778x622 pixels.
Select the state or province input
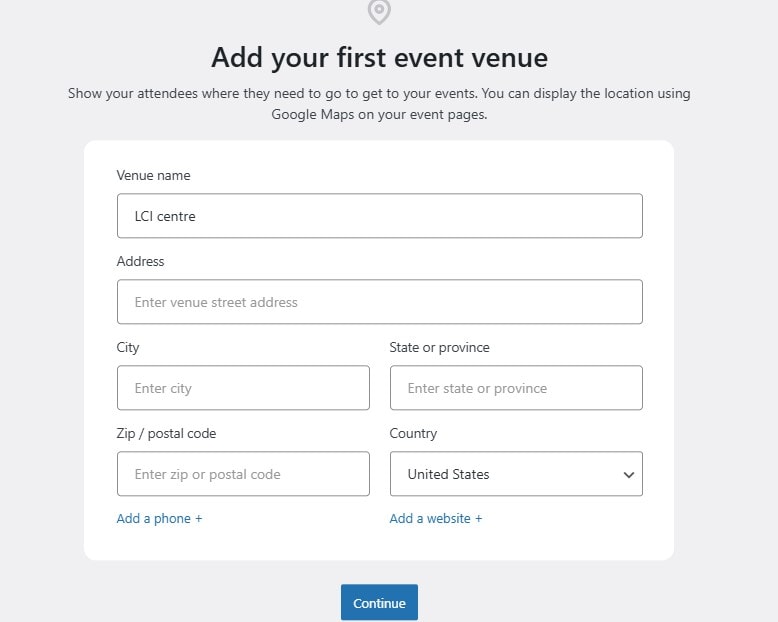point(516,388)
